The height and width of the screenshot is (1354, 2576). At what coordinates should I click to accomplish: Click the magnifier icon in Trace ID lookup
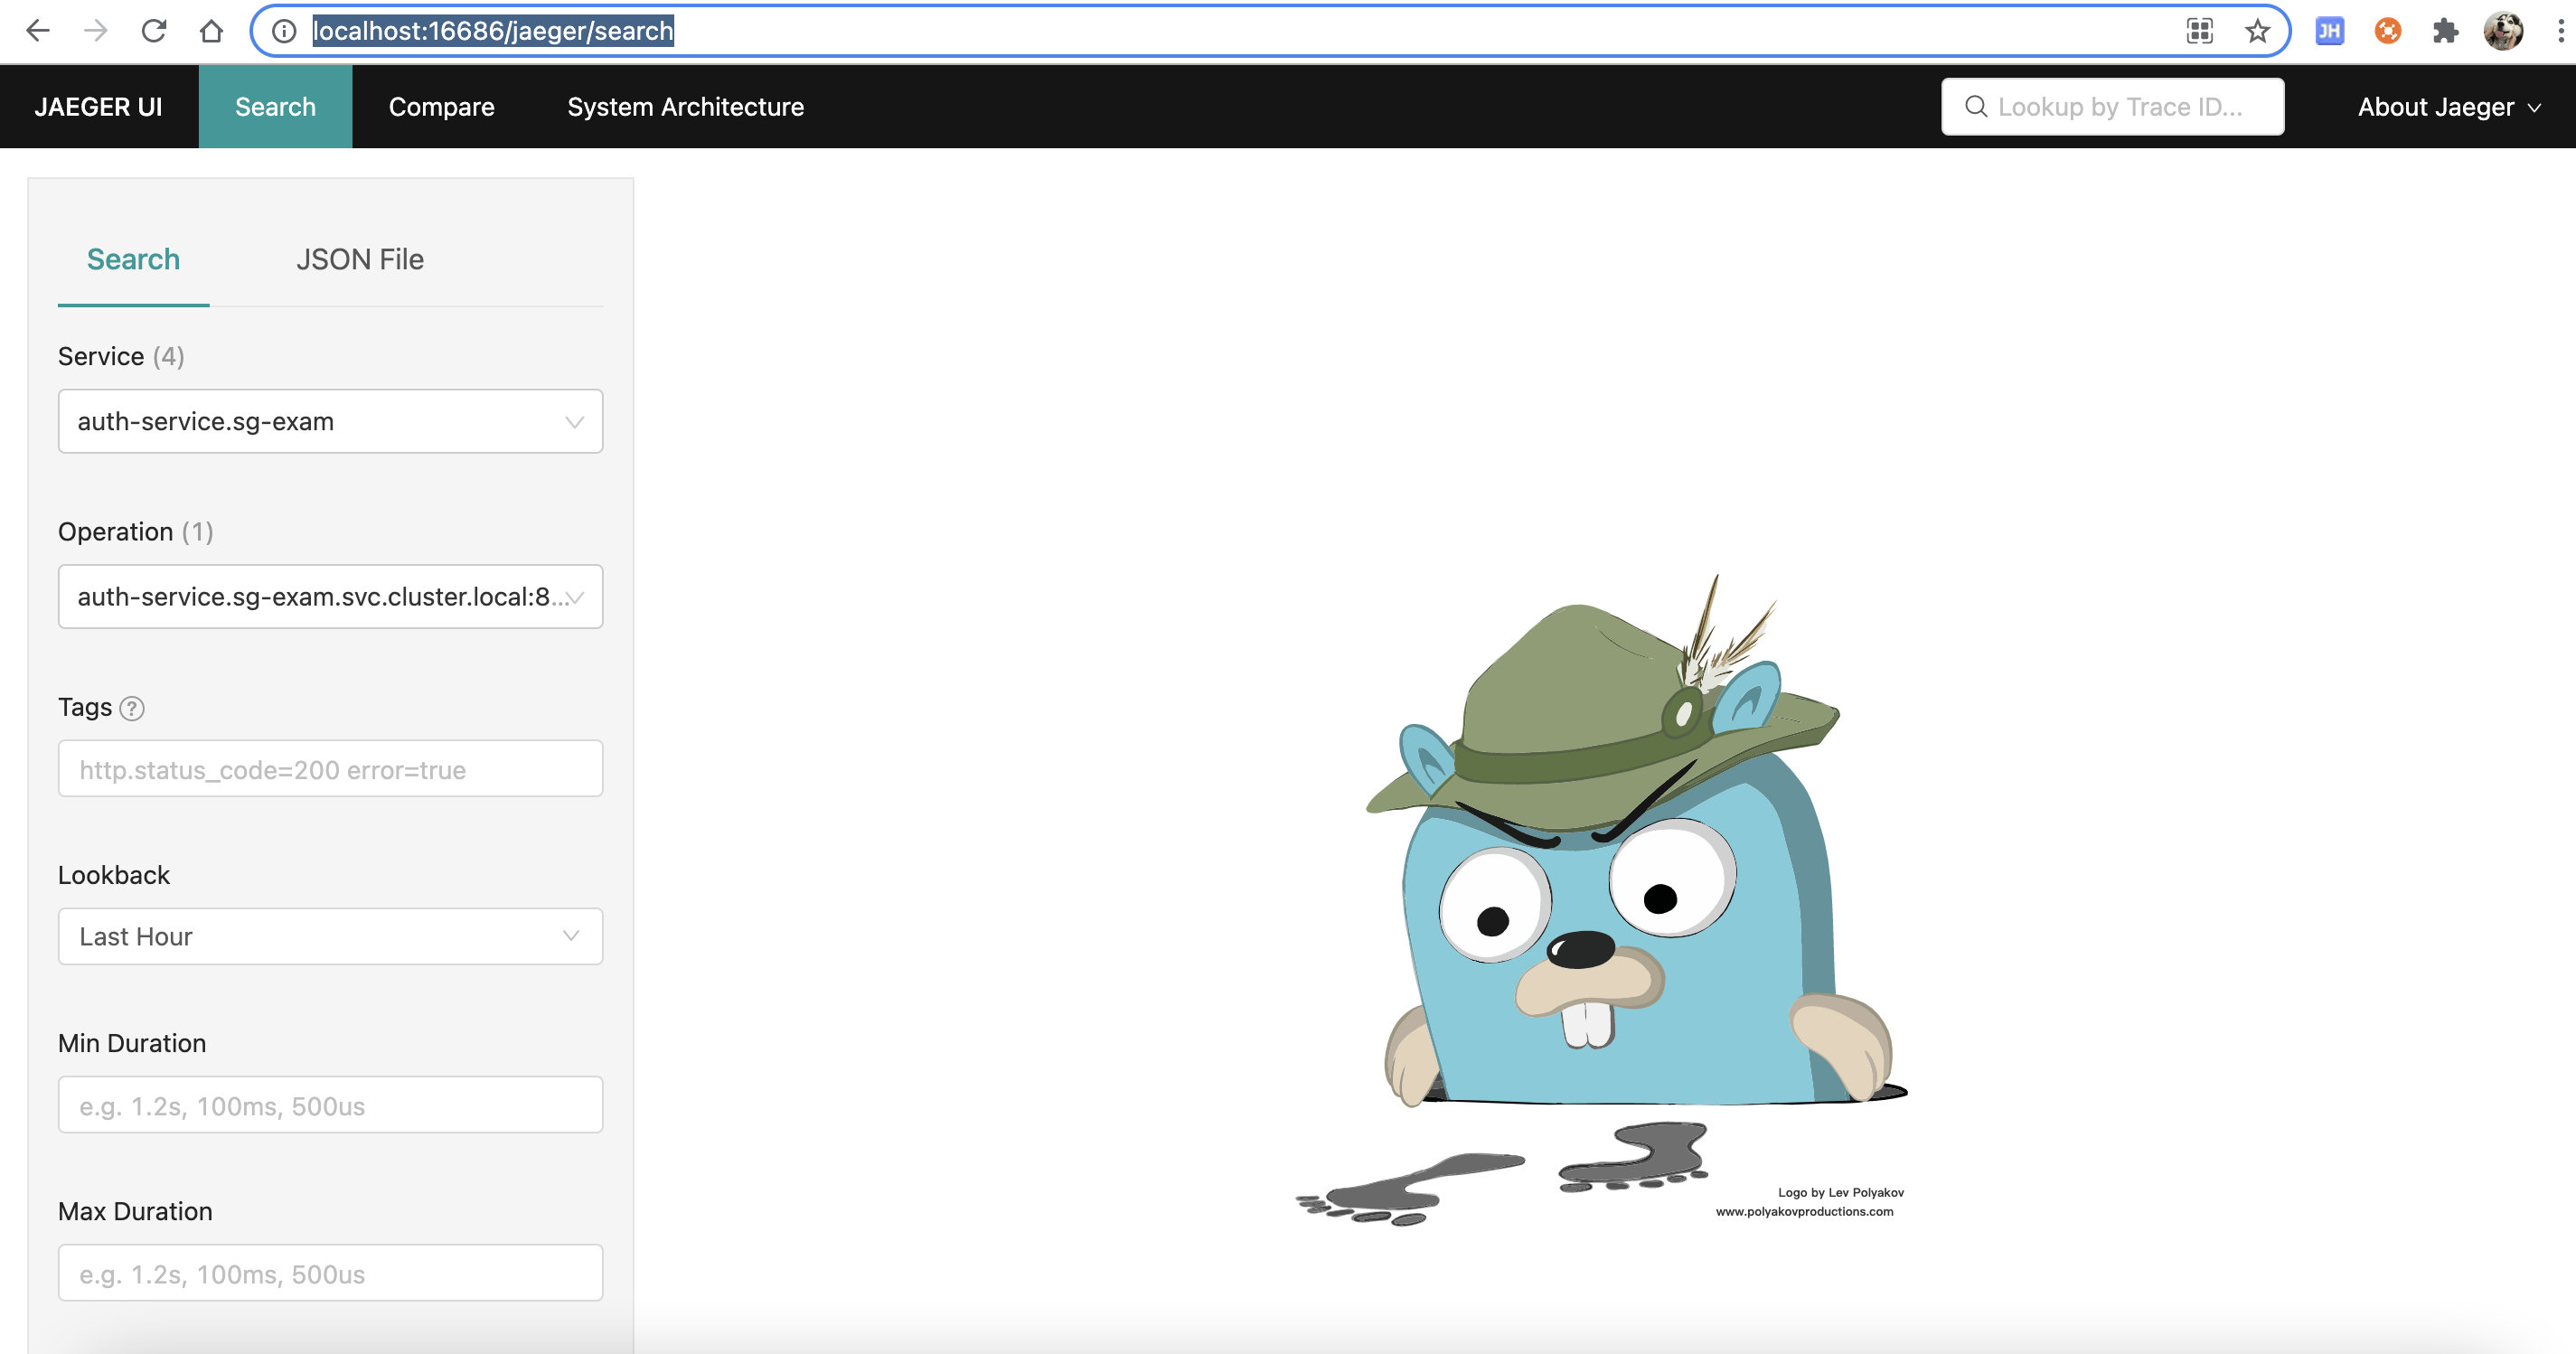point(1976,106)
